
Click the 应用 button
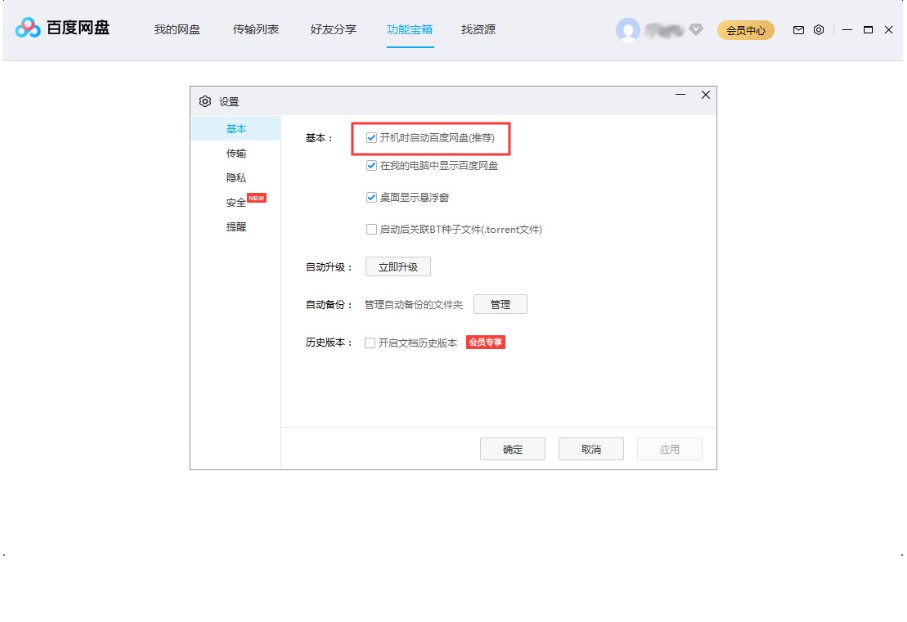(670, 449)
